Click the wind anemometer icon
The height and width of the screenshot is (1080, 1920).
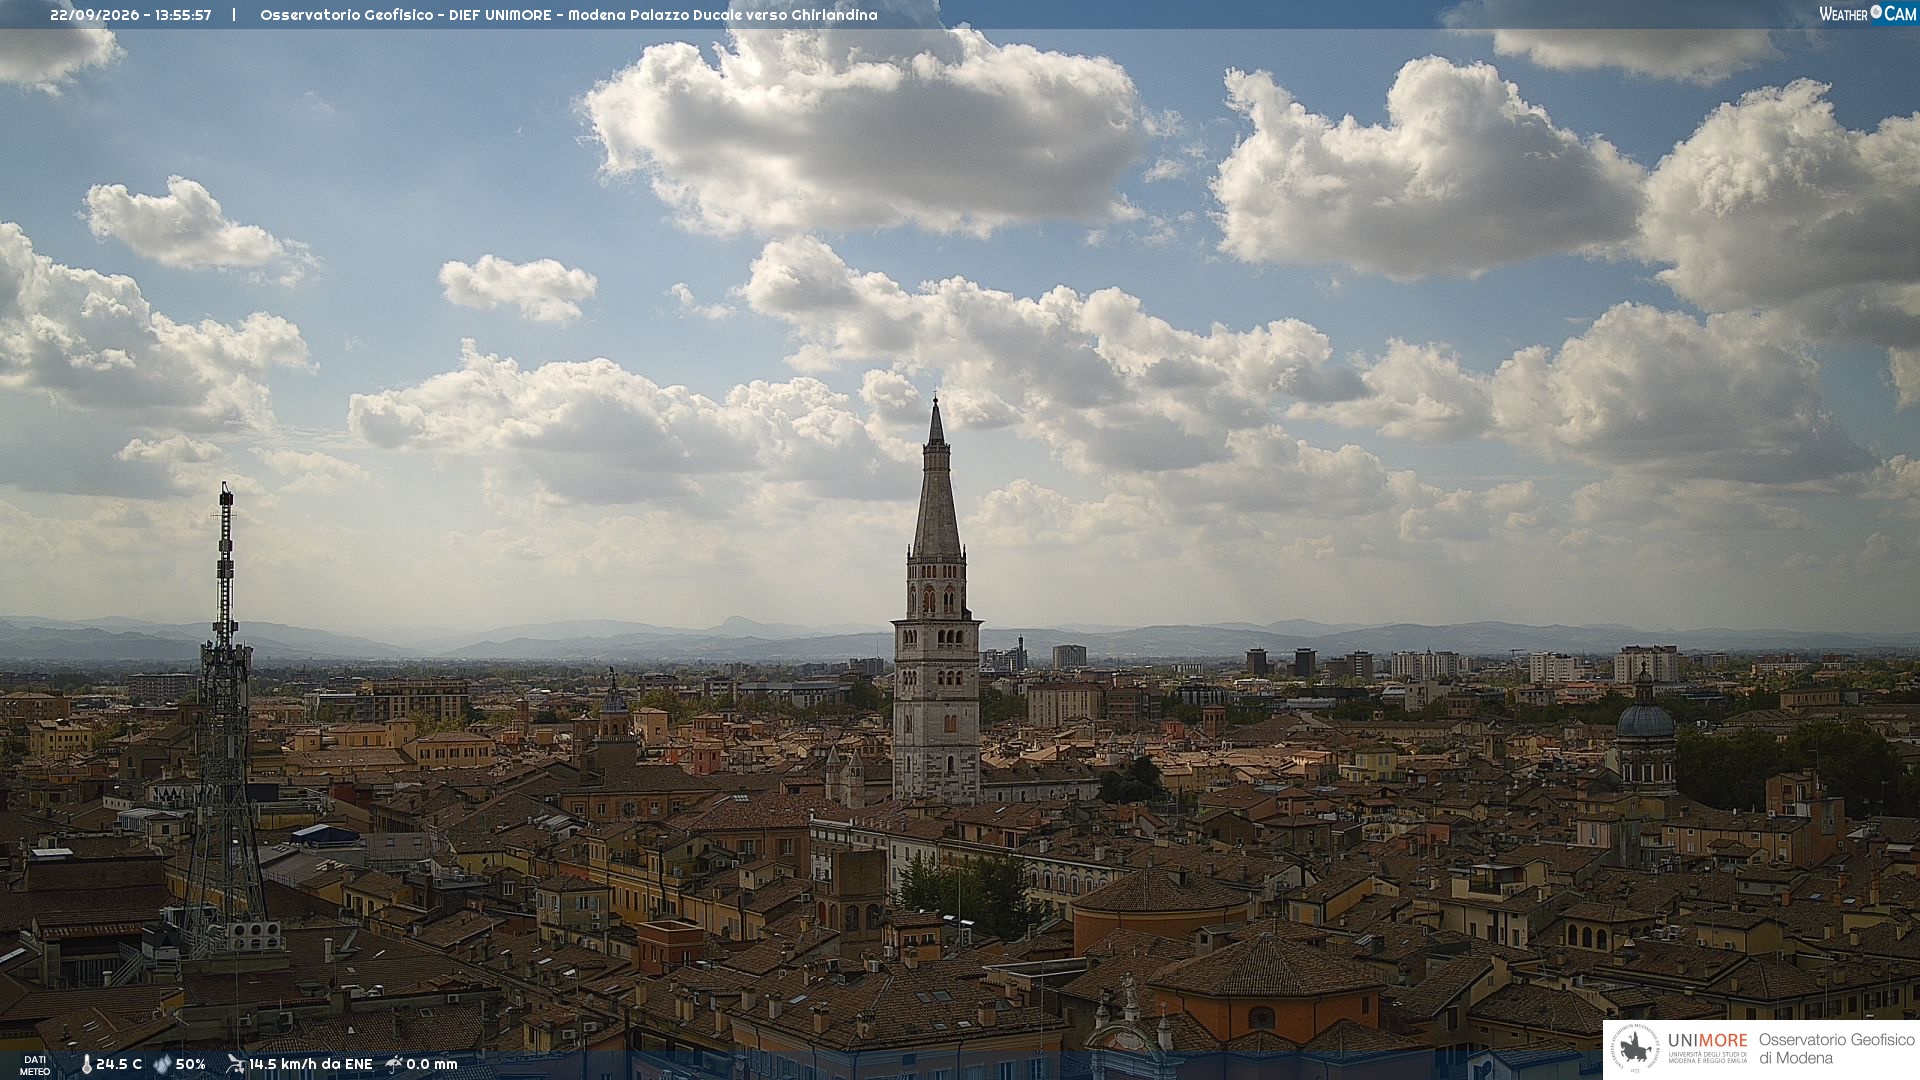click(x=235, y=1064)
